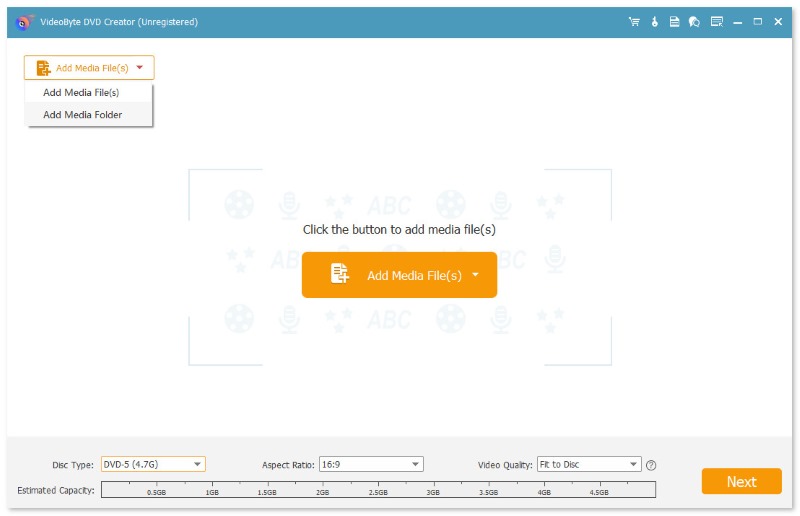800x516 pixels.
Task: Select Add Media File(s) menu entry
Action: (x=81, y=93)
